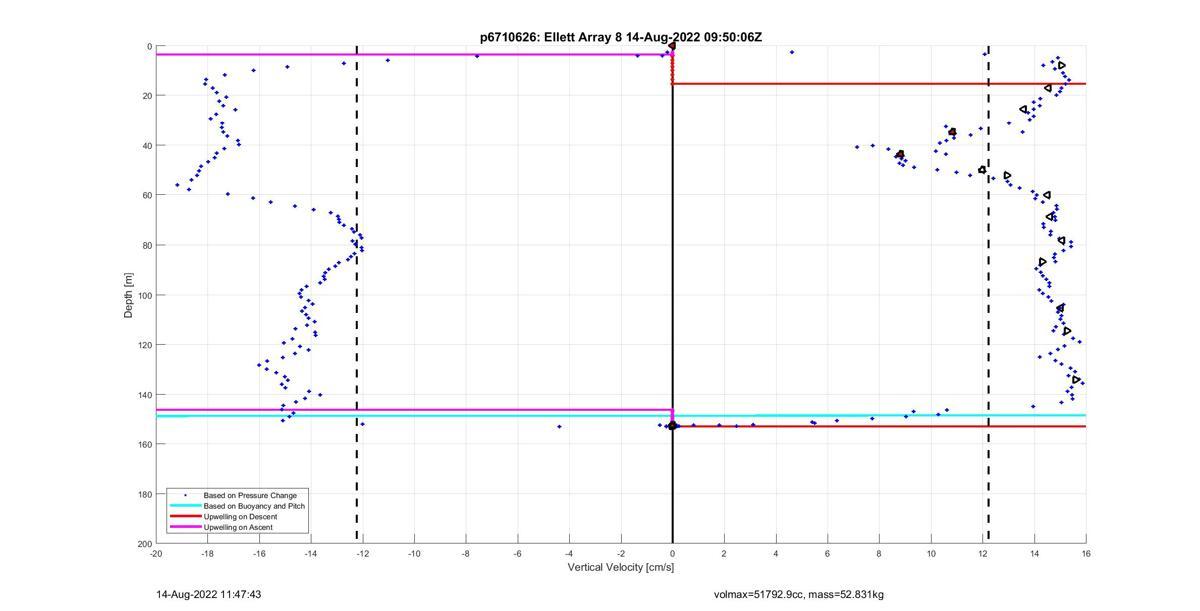Click the black dot marker at zero velocity near 152 m

click(x=673, y=425)
